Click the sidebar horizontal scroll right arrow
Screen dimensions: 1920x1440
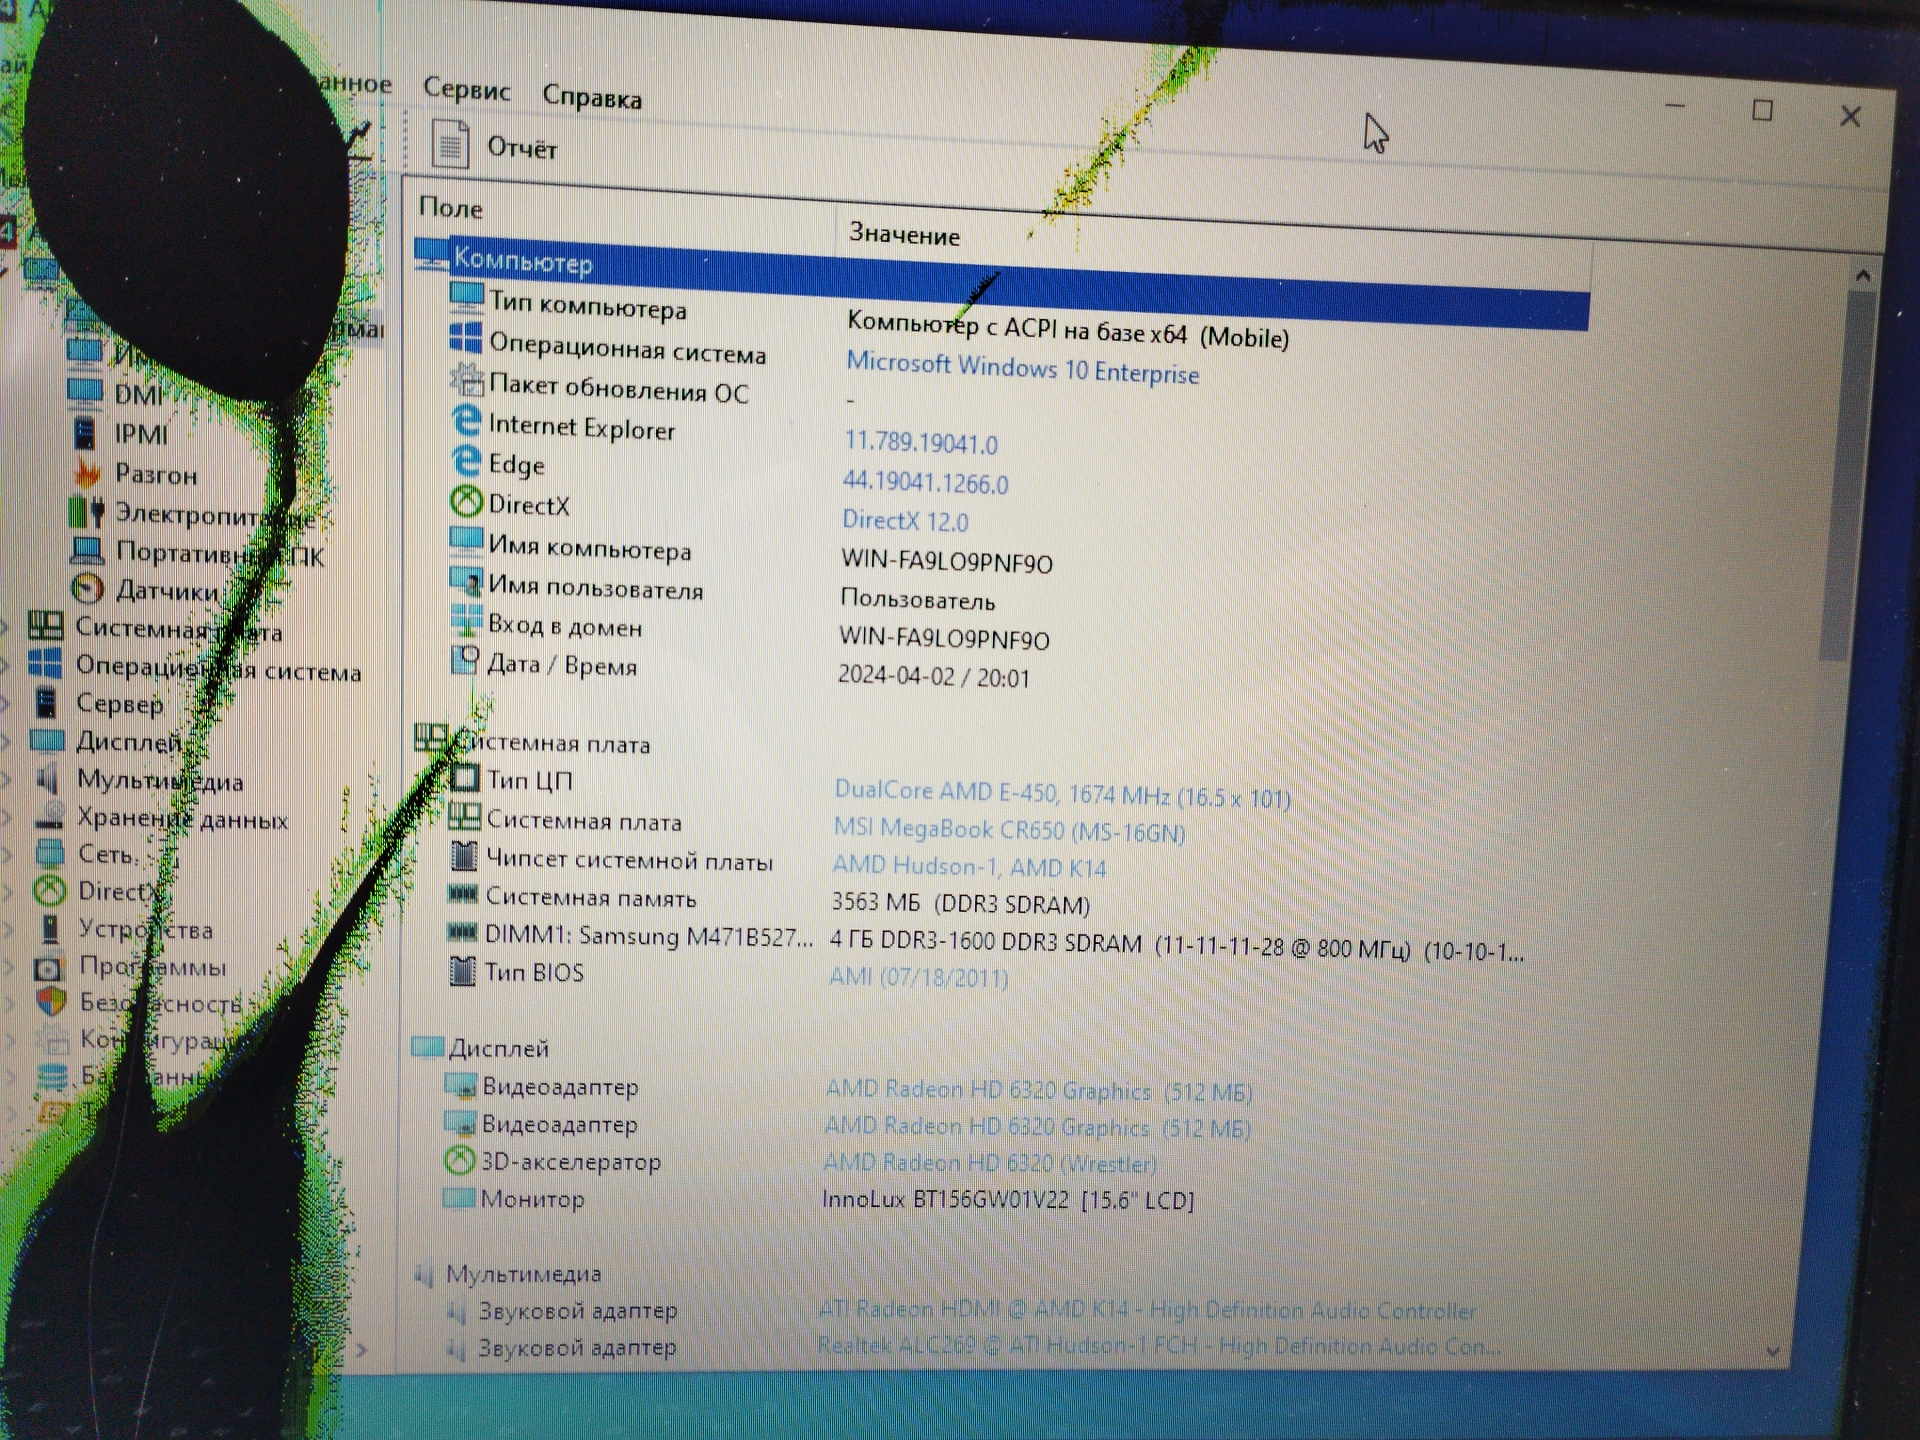coord(362,1350)
